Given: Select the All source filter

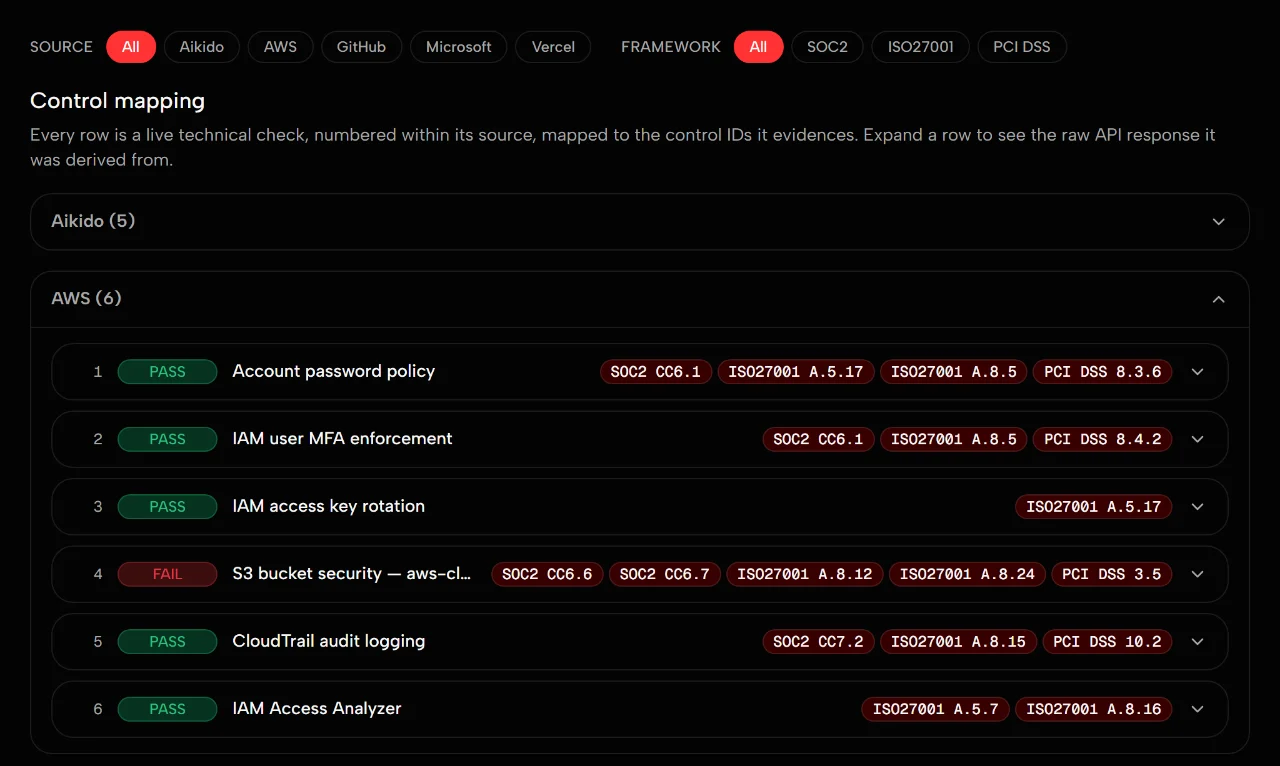Looking at the screenshot, I should [x=131, y=47].
